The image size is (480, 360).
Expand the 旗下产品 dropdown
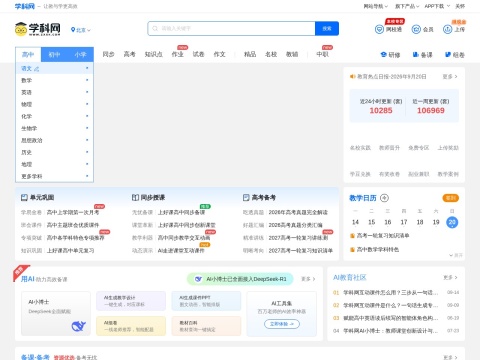pos(407,6)
